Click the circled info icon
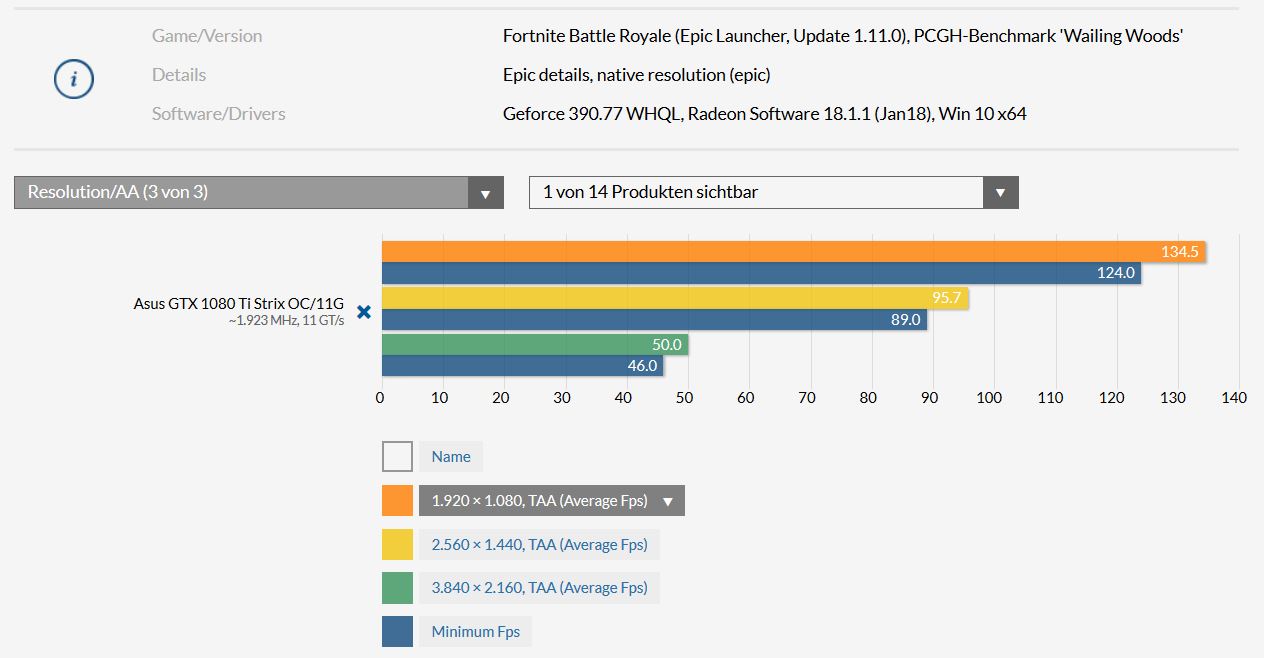The height and width of the screenshot is (658, 1267). (x=74, y=78)
